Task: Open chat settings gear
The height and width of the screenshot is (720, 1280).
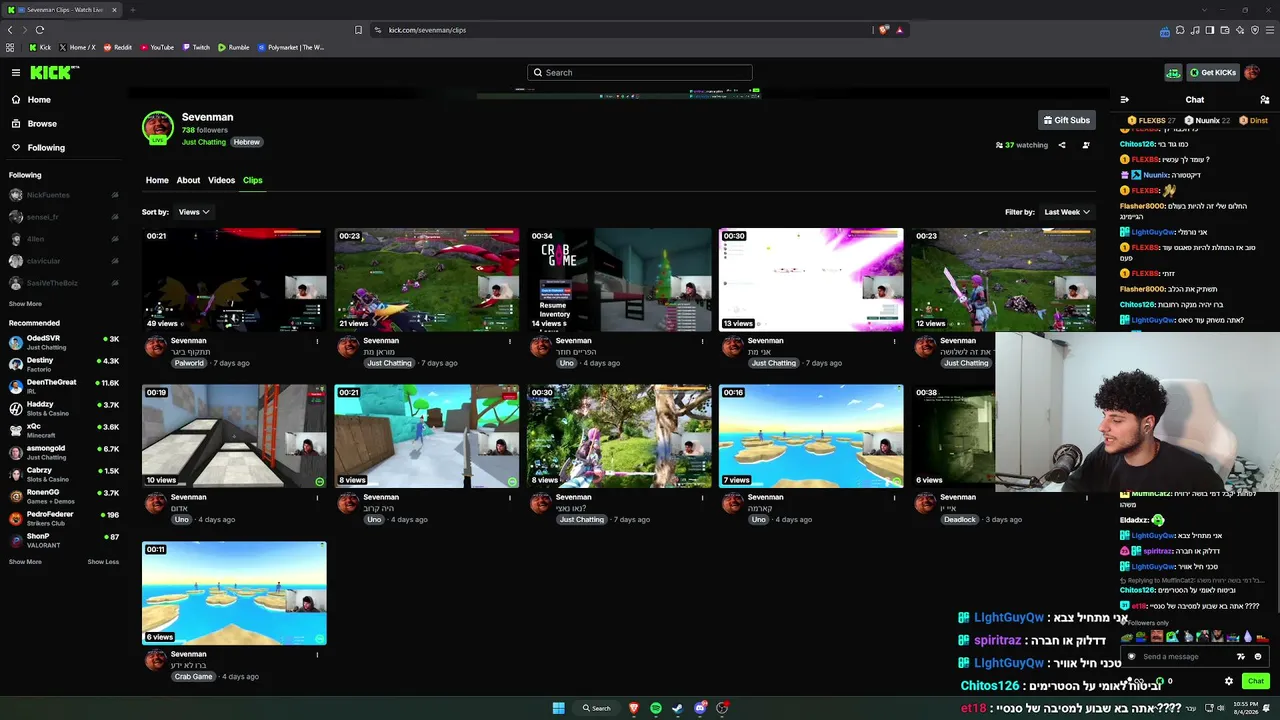Action: [x=1229, y=681]
